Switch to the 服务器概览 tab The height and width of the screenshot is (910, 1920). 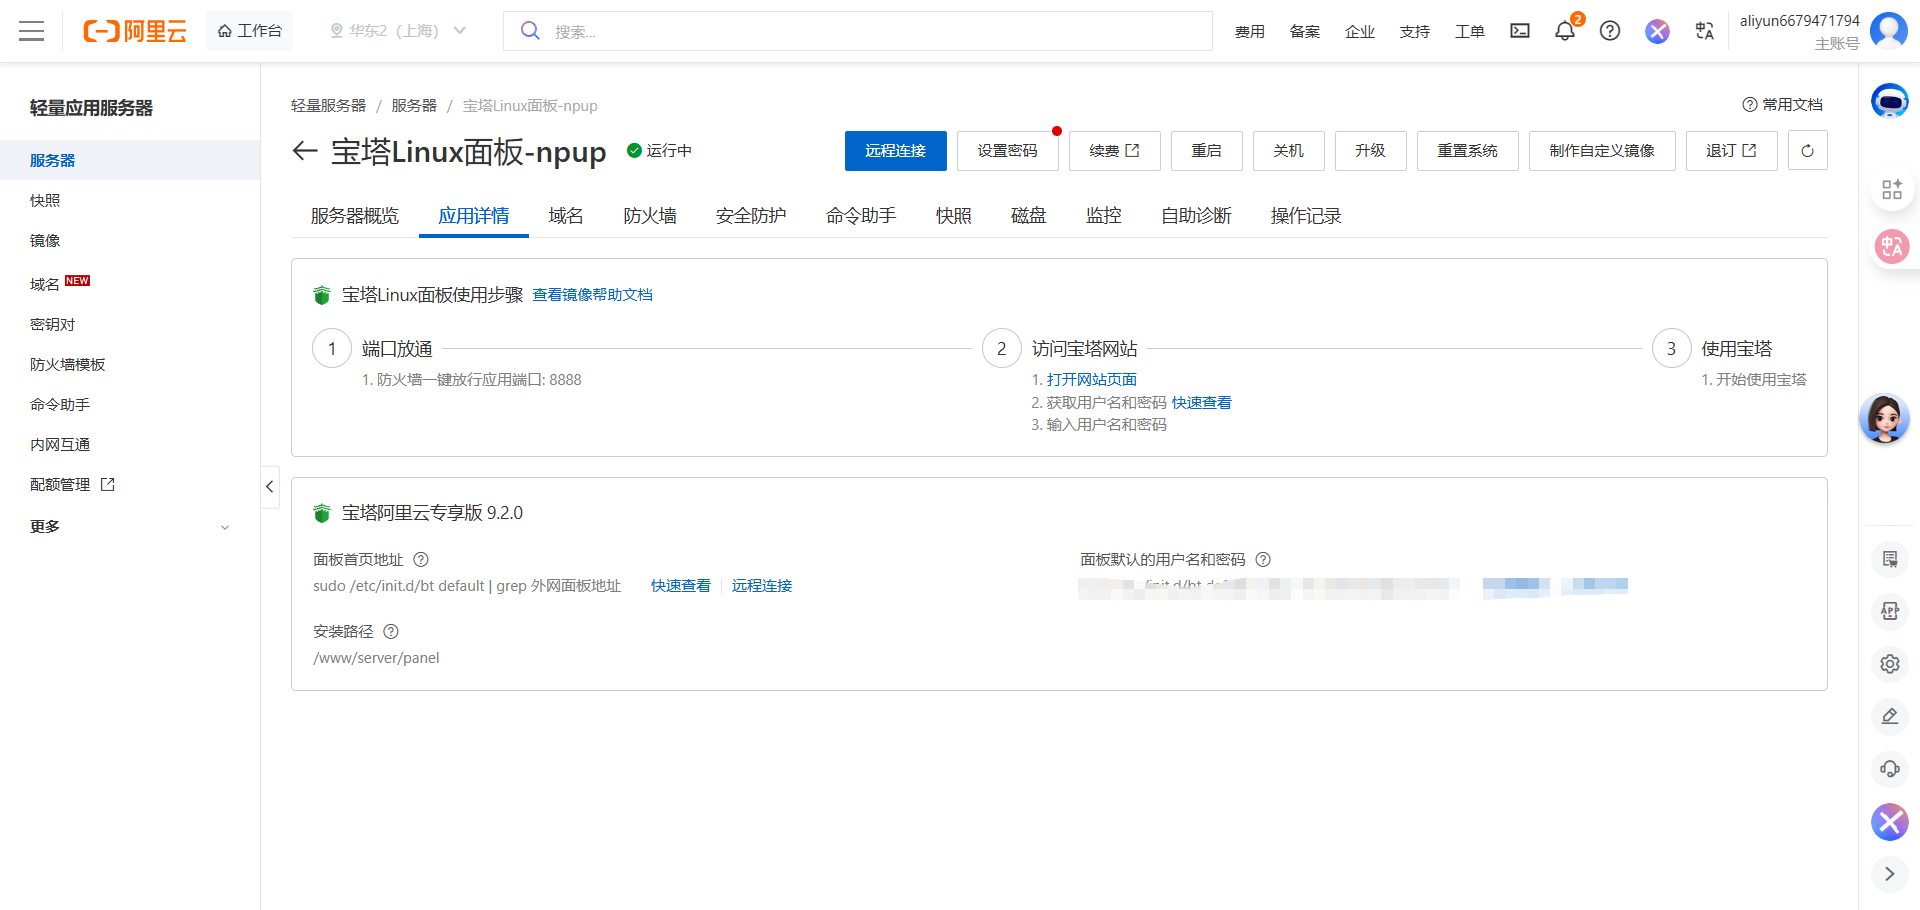click(x=354, y=216)
